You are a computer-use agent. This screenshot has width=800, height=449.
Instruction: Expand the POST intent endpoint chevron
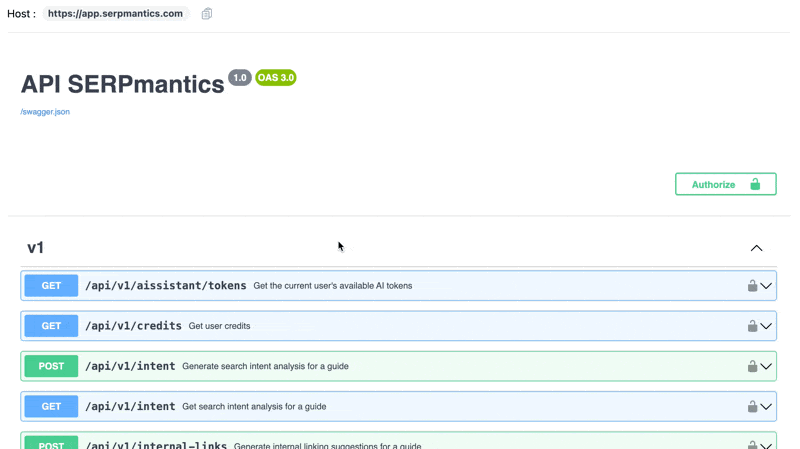coord(766,366)
